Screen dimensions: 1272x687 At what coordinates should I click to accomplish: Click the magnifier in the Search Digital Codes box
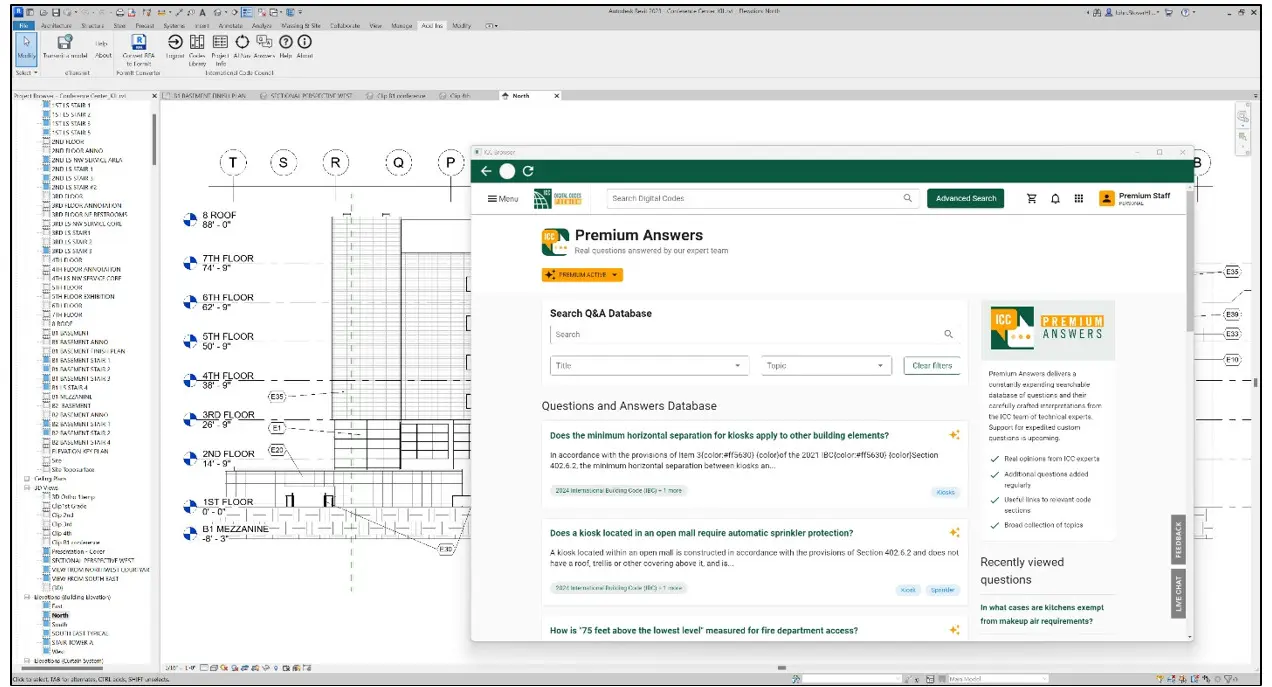908,198
